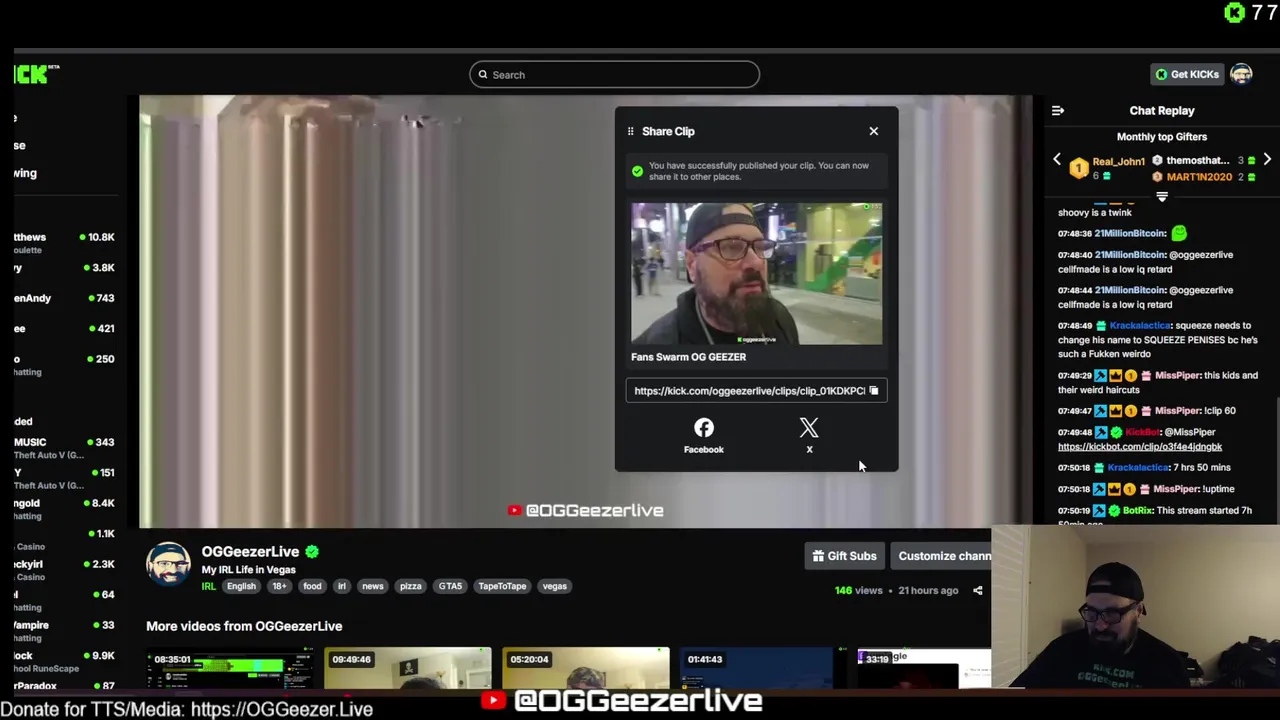Open the 05:20:04 video thumbnail
The width and height of the screenshot is (1280, 720).
(585, 669)
